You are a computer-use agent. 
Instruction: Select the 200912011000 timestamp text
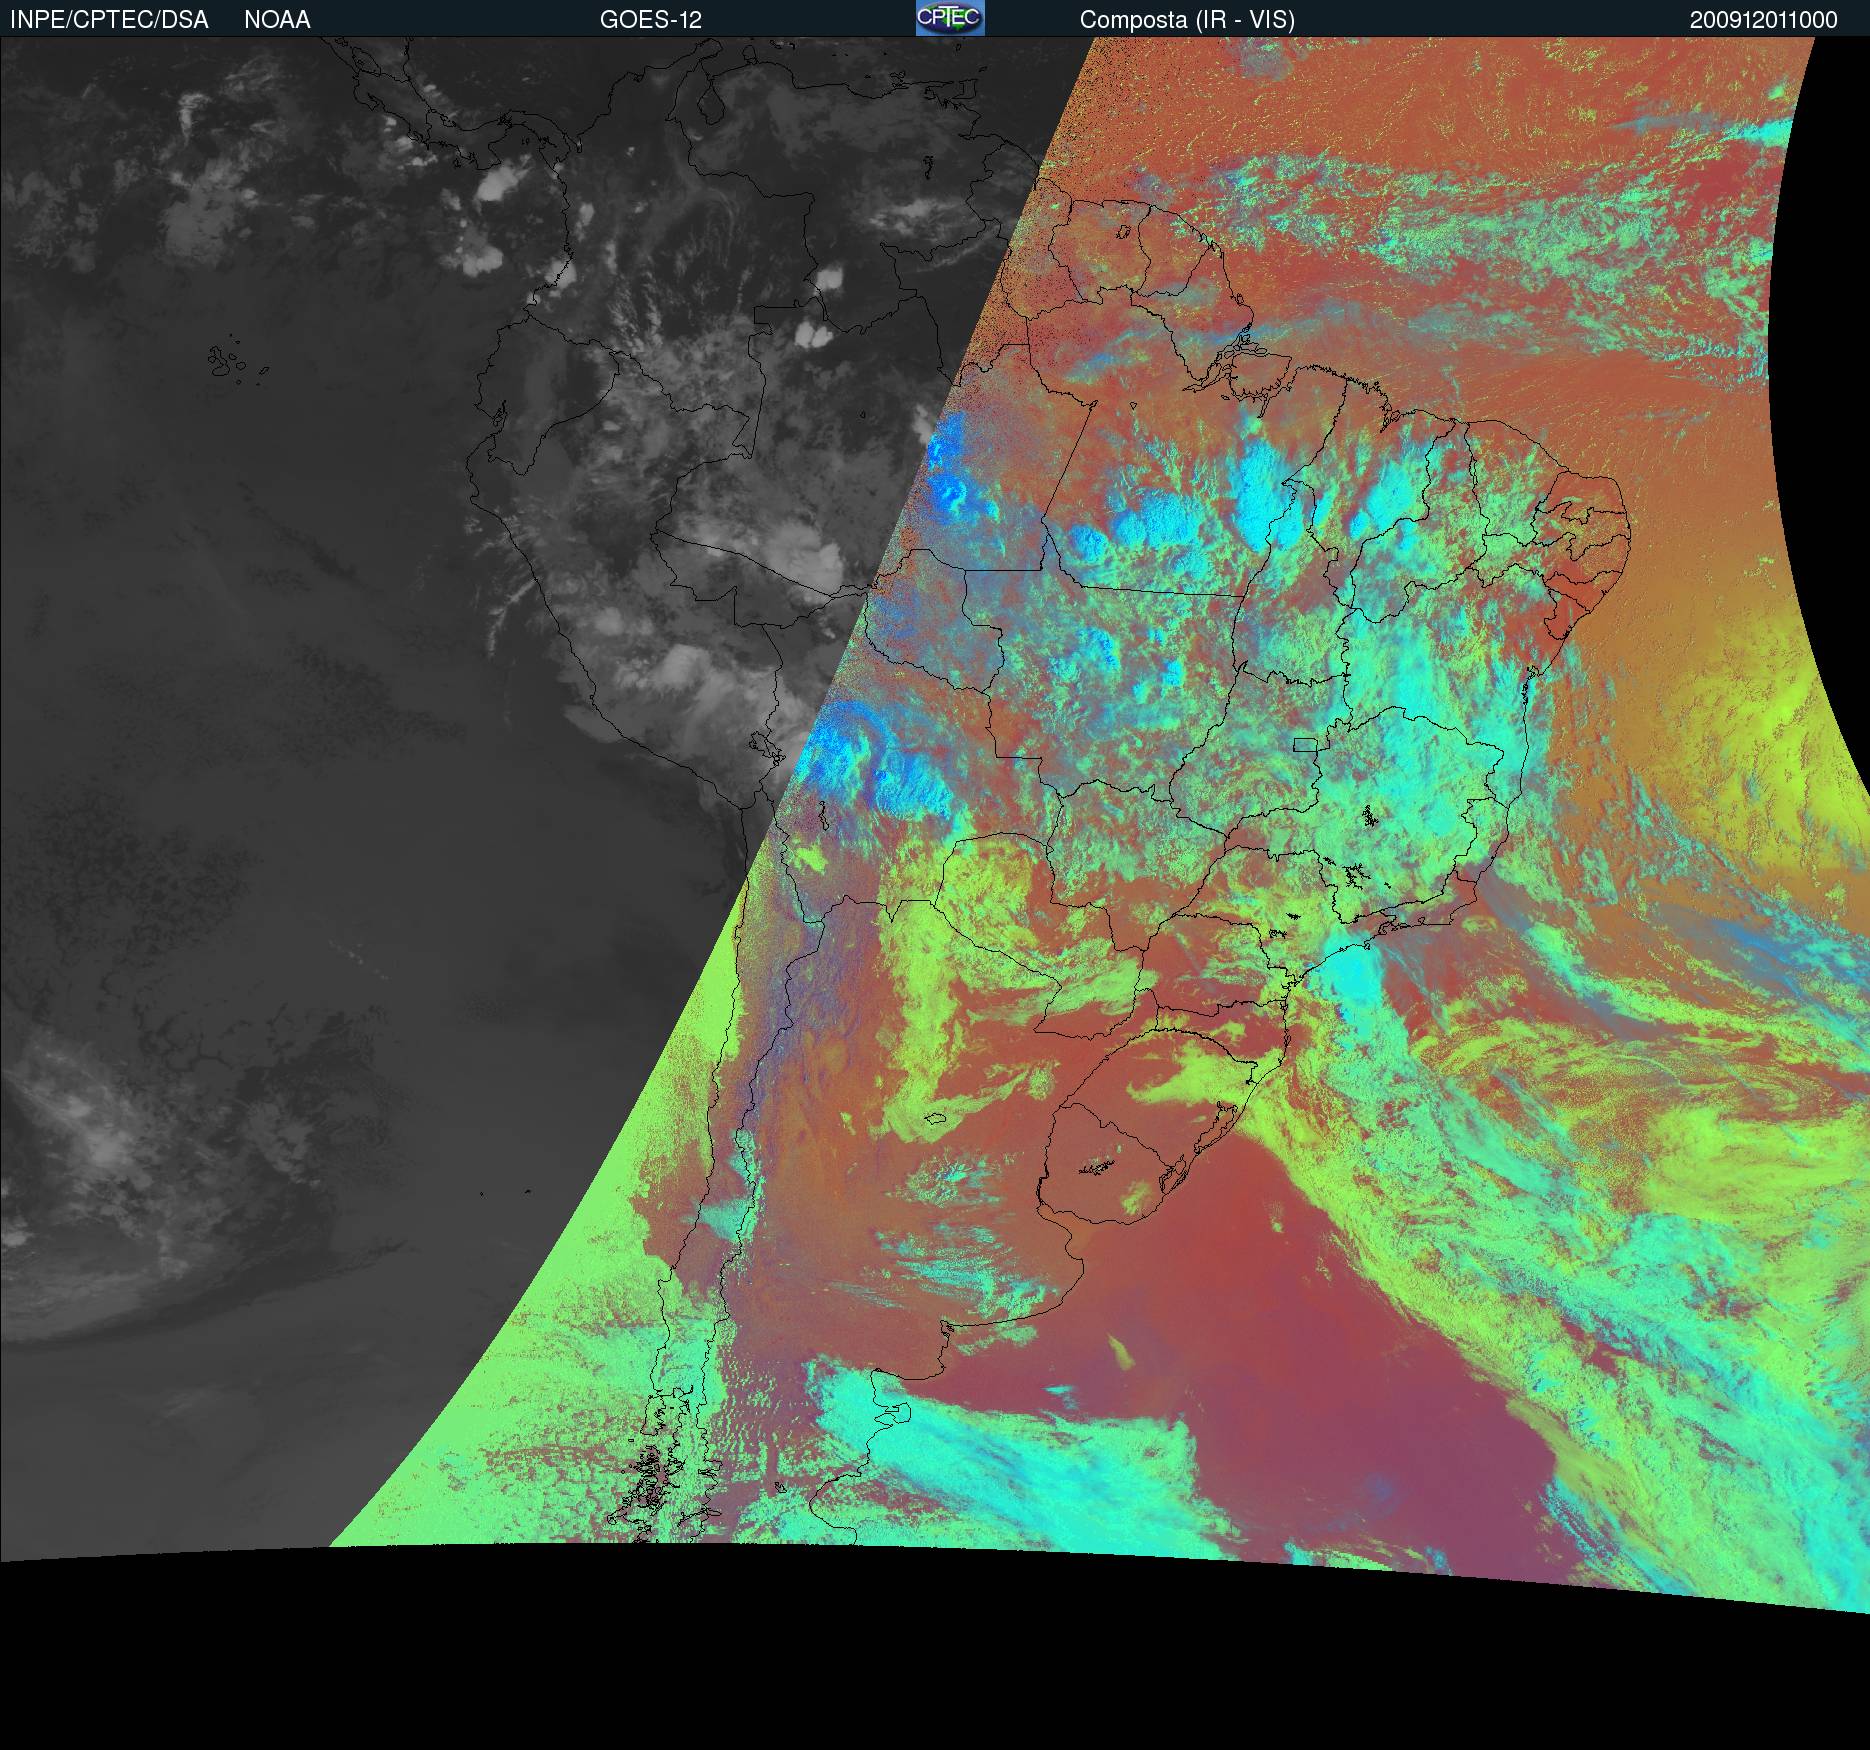coord(1763,20)
